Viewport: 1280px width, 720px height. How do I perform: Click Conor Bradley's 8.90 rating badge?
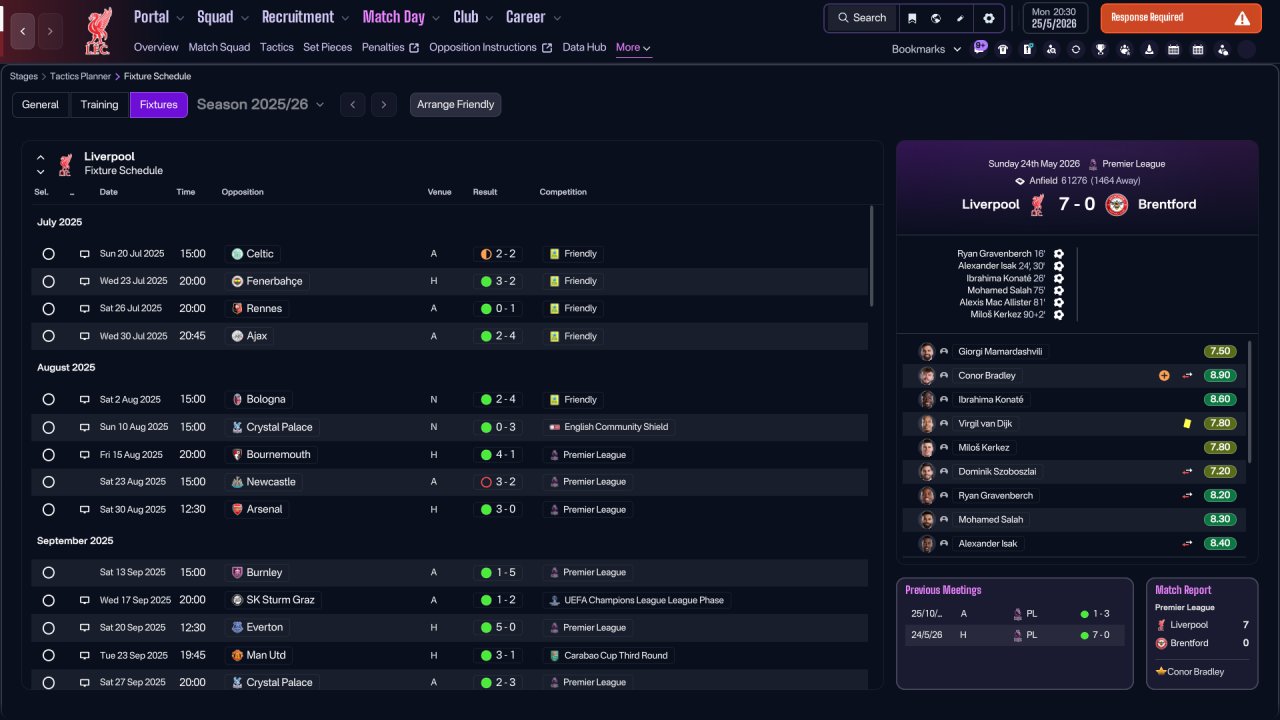click(x=1220, y=376)
